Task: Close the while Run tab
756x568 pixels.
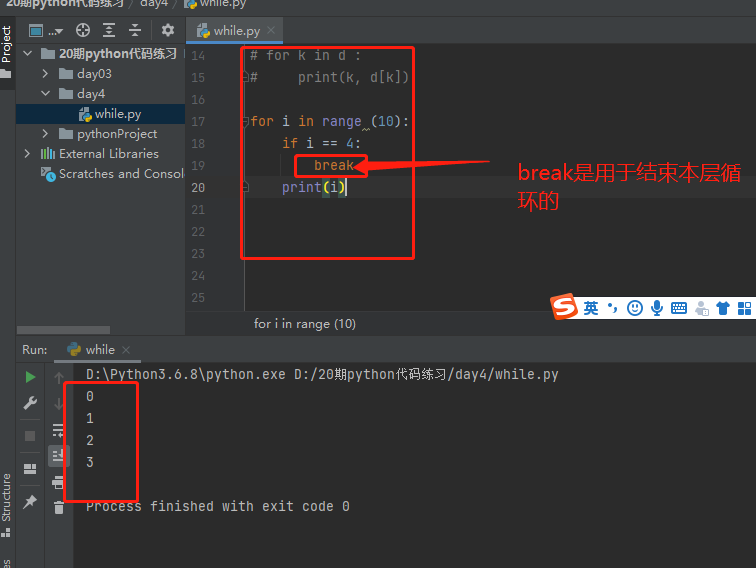Action: point(126,350)
